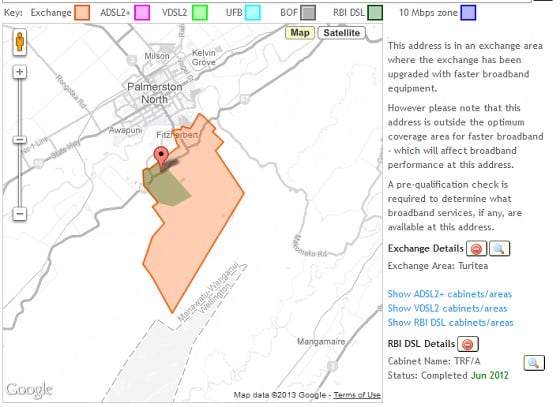Click the VDSL2 green color swatch
Image resolution: width=560 pixels, height=407 pixels.
(x=200, y=13)
